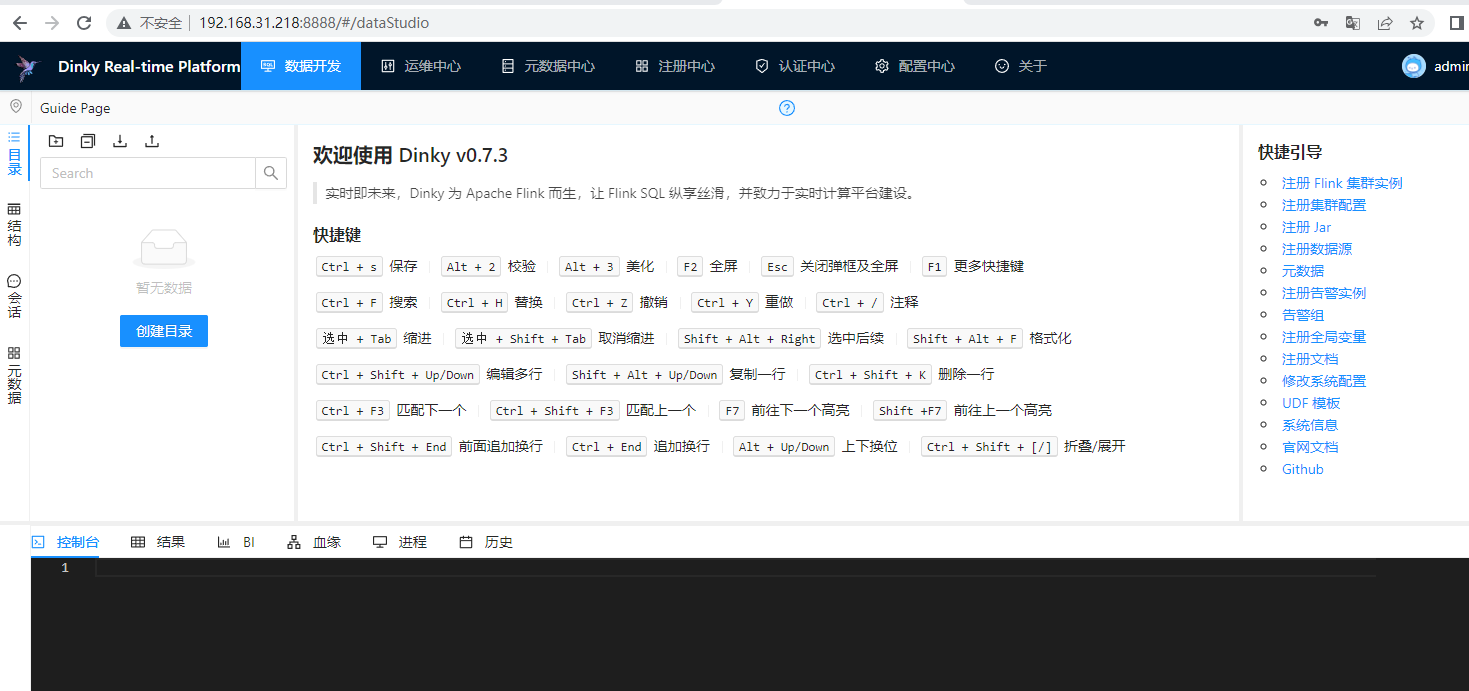Click the blue help question mark icon

tap(787, 108)
